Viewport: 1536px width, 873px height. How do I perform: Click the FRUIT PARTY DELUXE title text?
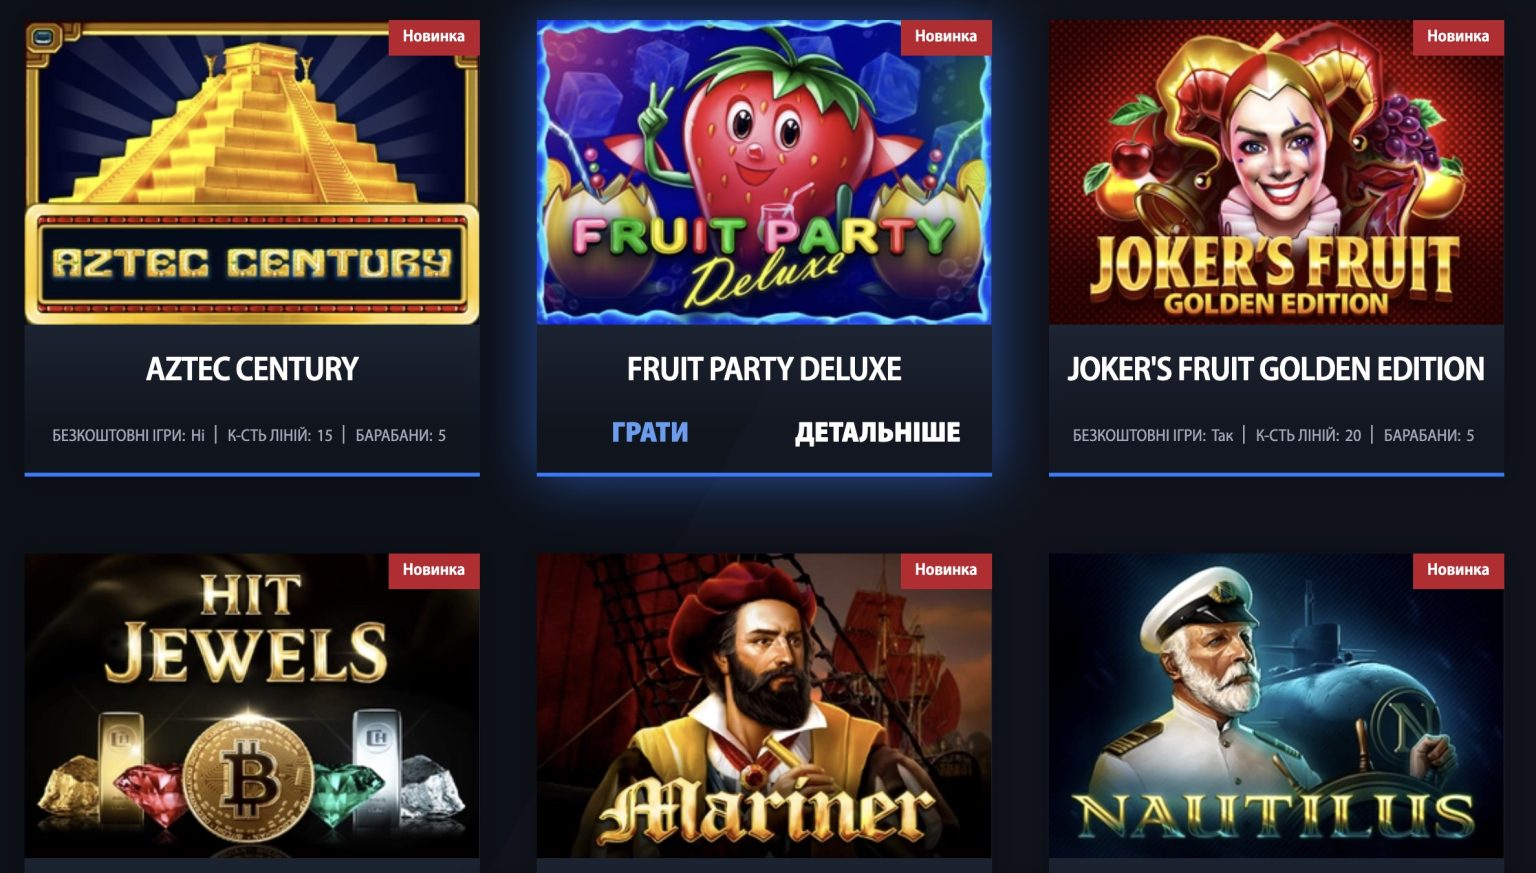click(x=764, y=369)
